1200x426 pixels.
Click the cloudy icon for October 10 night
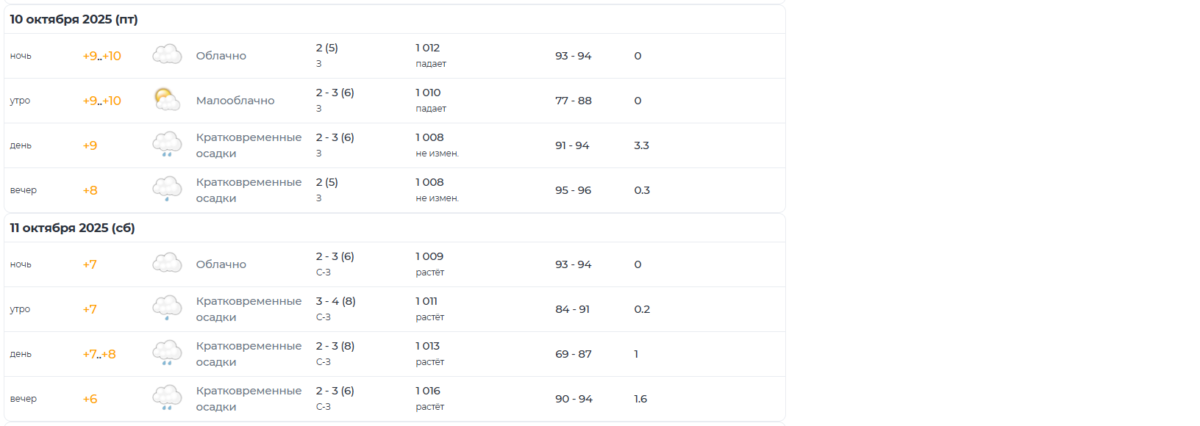166,55
